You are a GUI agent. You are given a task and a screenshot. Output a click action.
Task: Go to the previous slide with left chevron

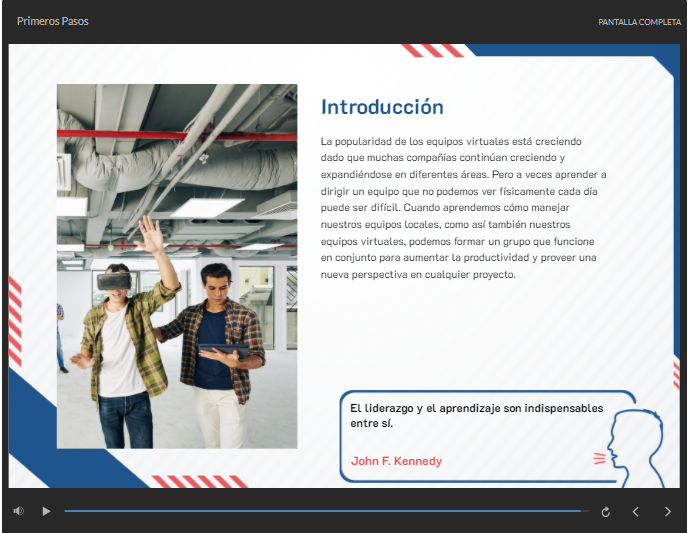[635, 512]
